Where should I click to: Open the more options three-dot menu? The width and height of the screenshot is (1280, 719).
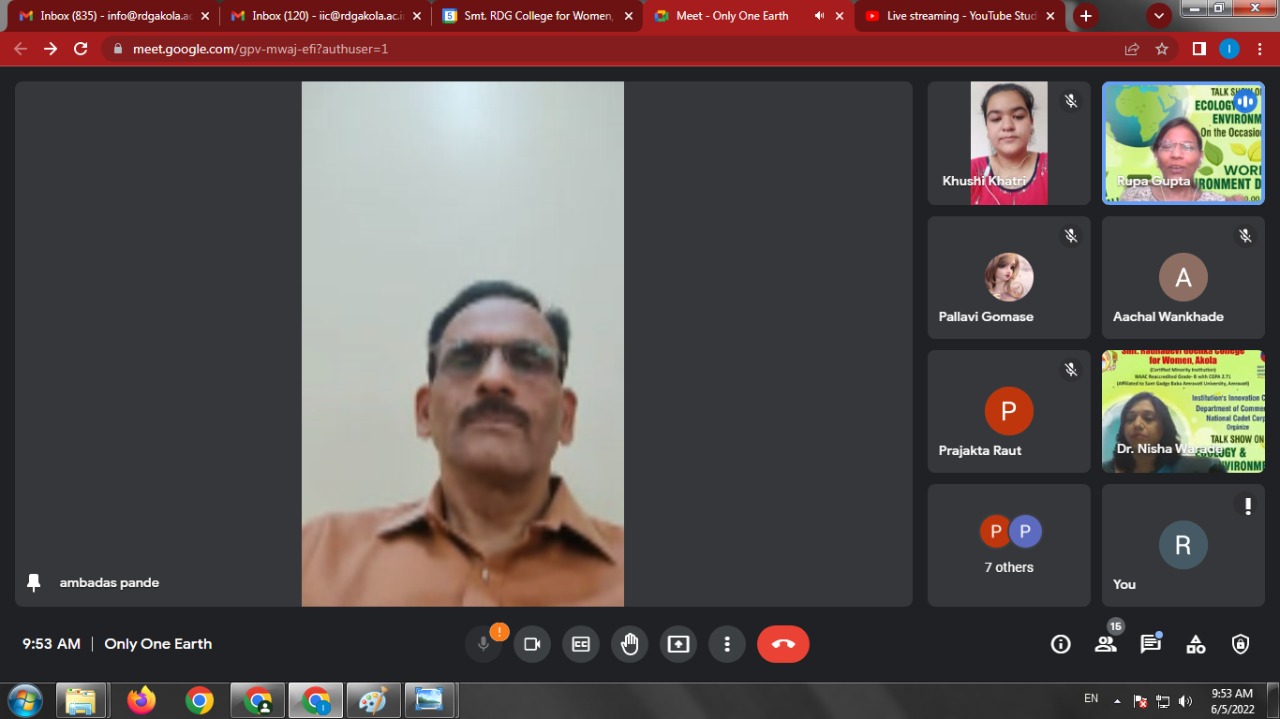coord(727,644)
